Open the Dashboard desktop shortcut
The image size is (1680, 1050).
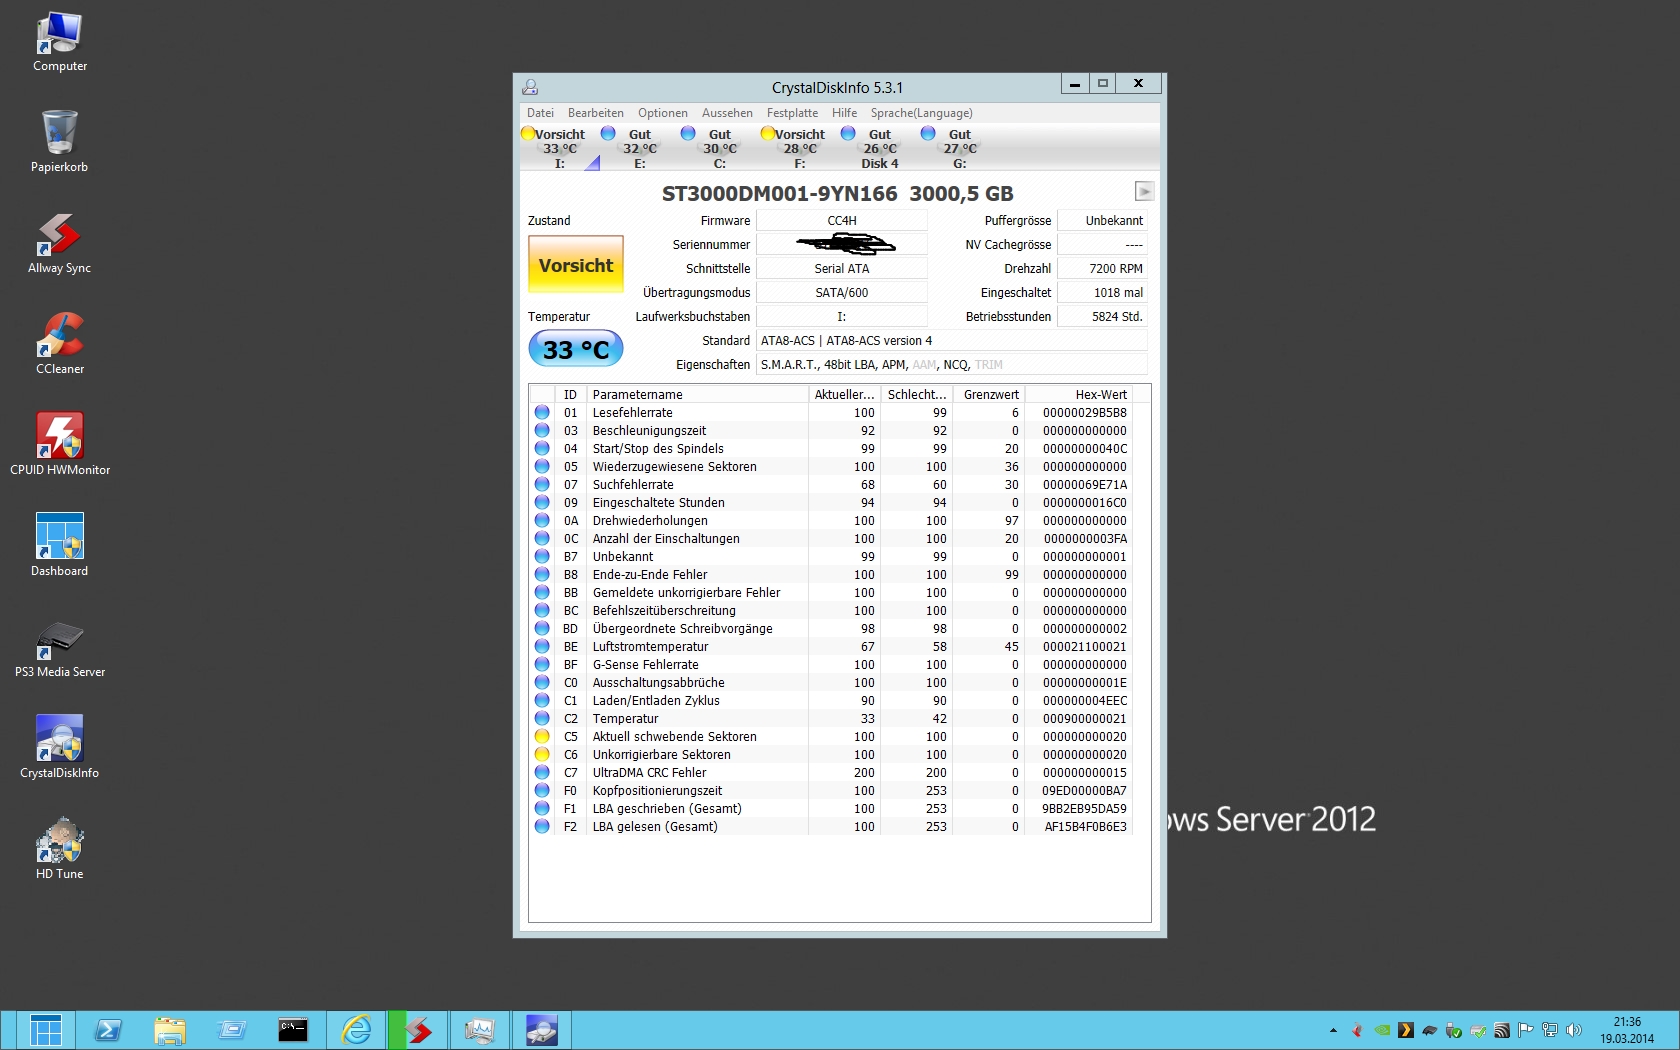coord(59,546)
